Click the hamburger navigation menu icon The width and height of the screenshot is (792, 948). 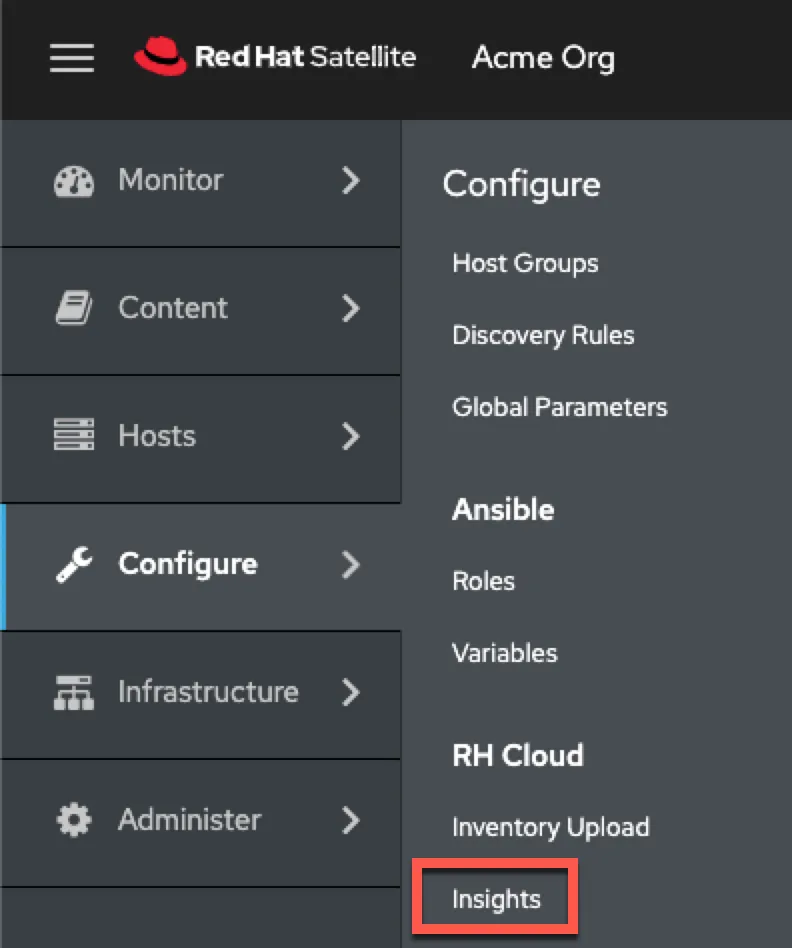70,58
